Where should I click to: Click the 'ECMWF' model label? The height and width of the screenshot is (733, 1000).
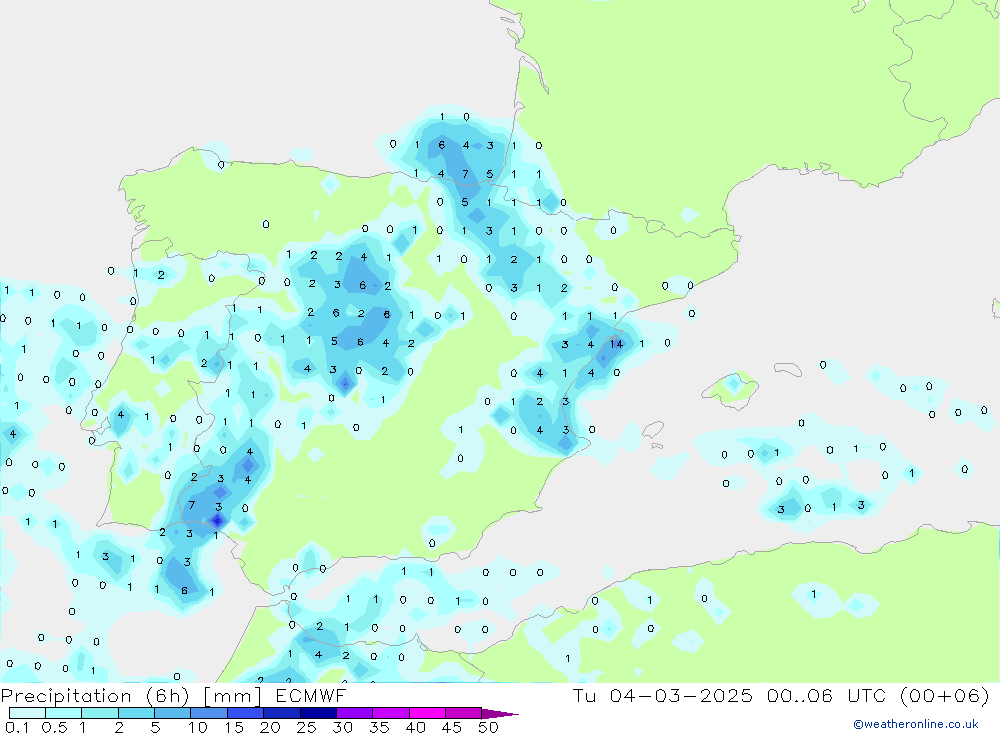tap(311, 695)
